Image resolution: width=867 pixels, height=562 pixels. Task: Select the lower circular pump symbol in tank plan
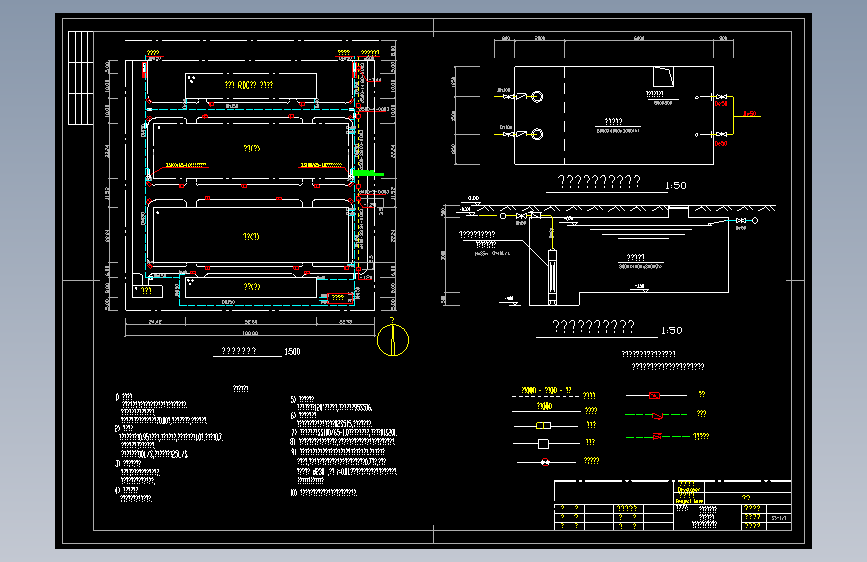coord(537,134)
